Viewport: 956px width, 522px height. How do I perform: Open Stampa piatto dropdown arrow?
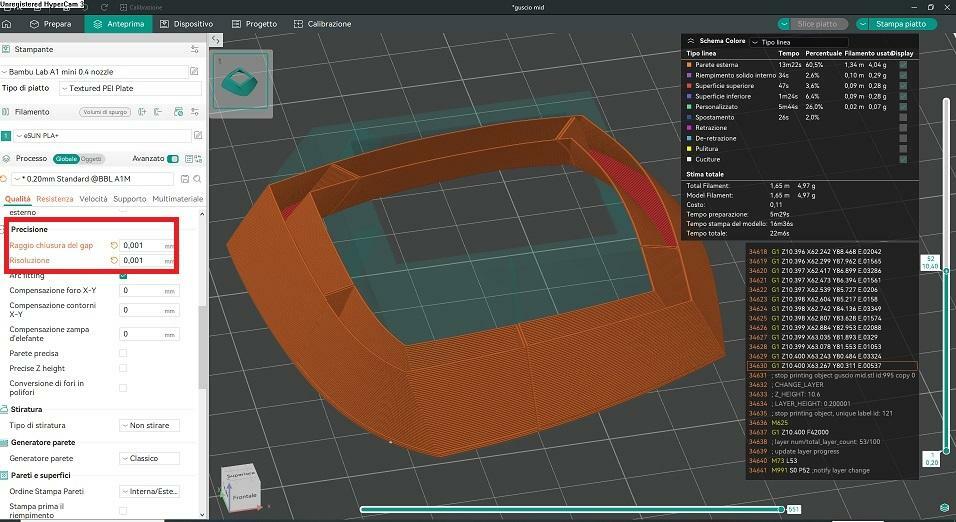tap(863, 24)
